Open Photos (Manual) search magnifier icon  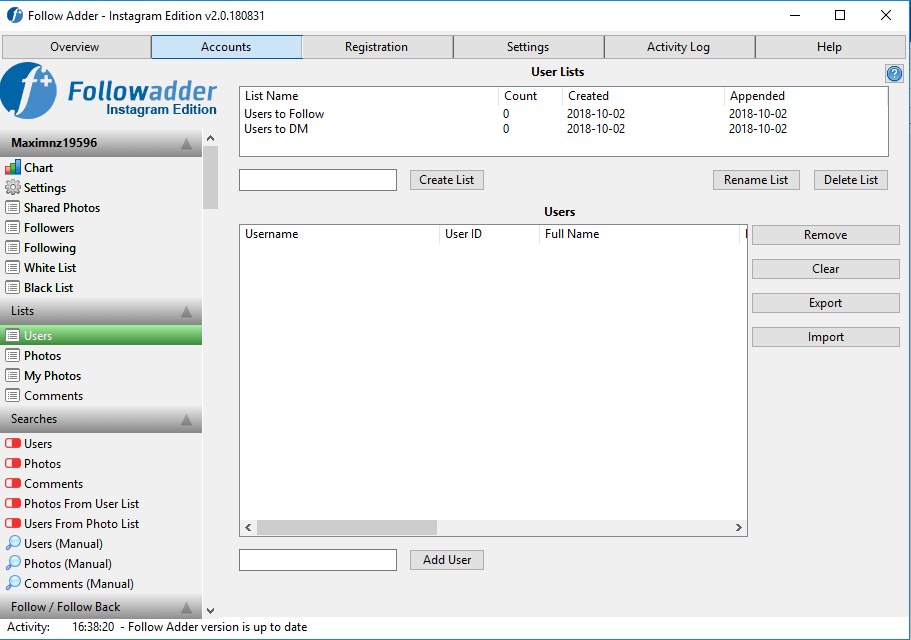click(x=13, y=563)
